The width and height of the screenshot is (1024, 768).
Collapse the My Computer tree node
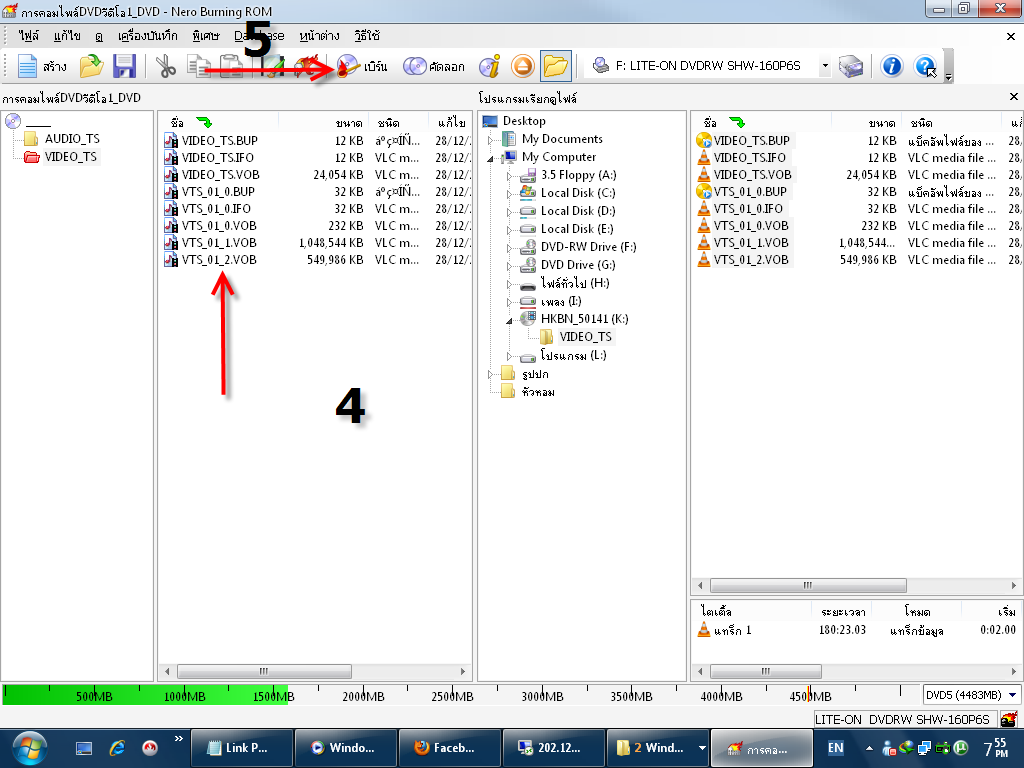[x=490, y=158]
